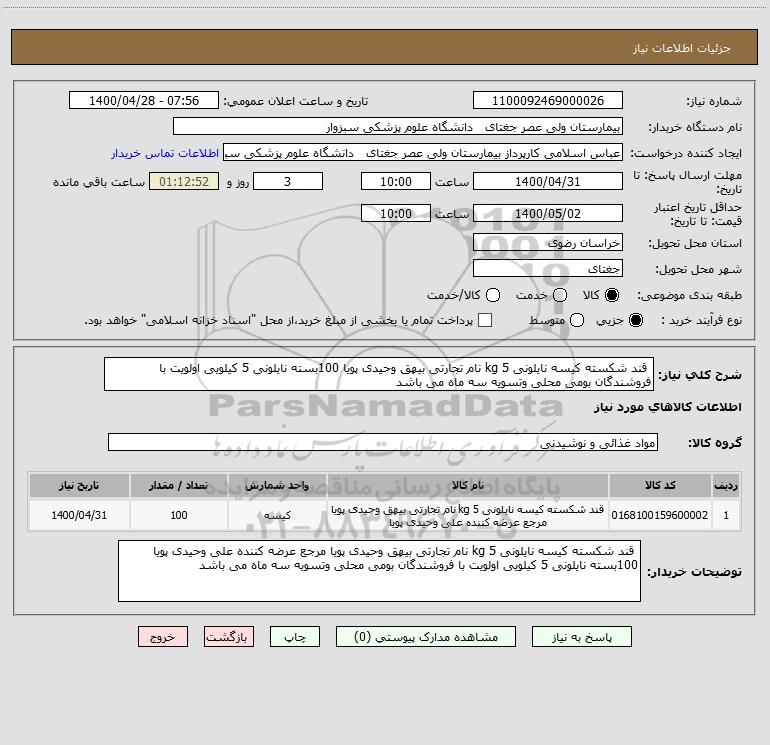Click the announcement date field 1400/04/28 - 07:56
770x745 pixels.
pyautogui.click(x=144, y=101)
